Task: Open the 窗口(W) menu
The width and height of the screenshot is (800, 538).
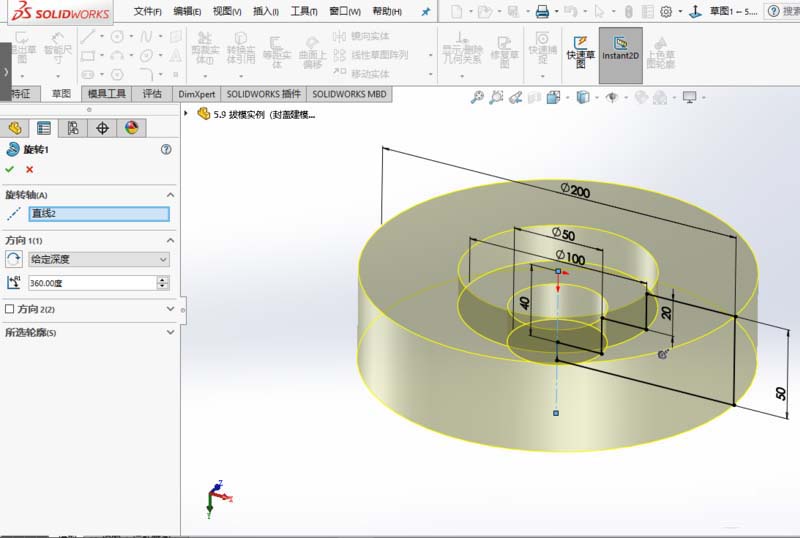Action: pos(345,11)
